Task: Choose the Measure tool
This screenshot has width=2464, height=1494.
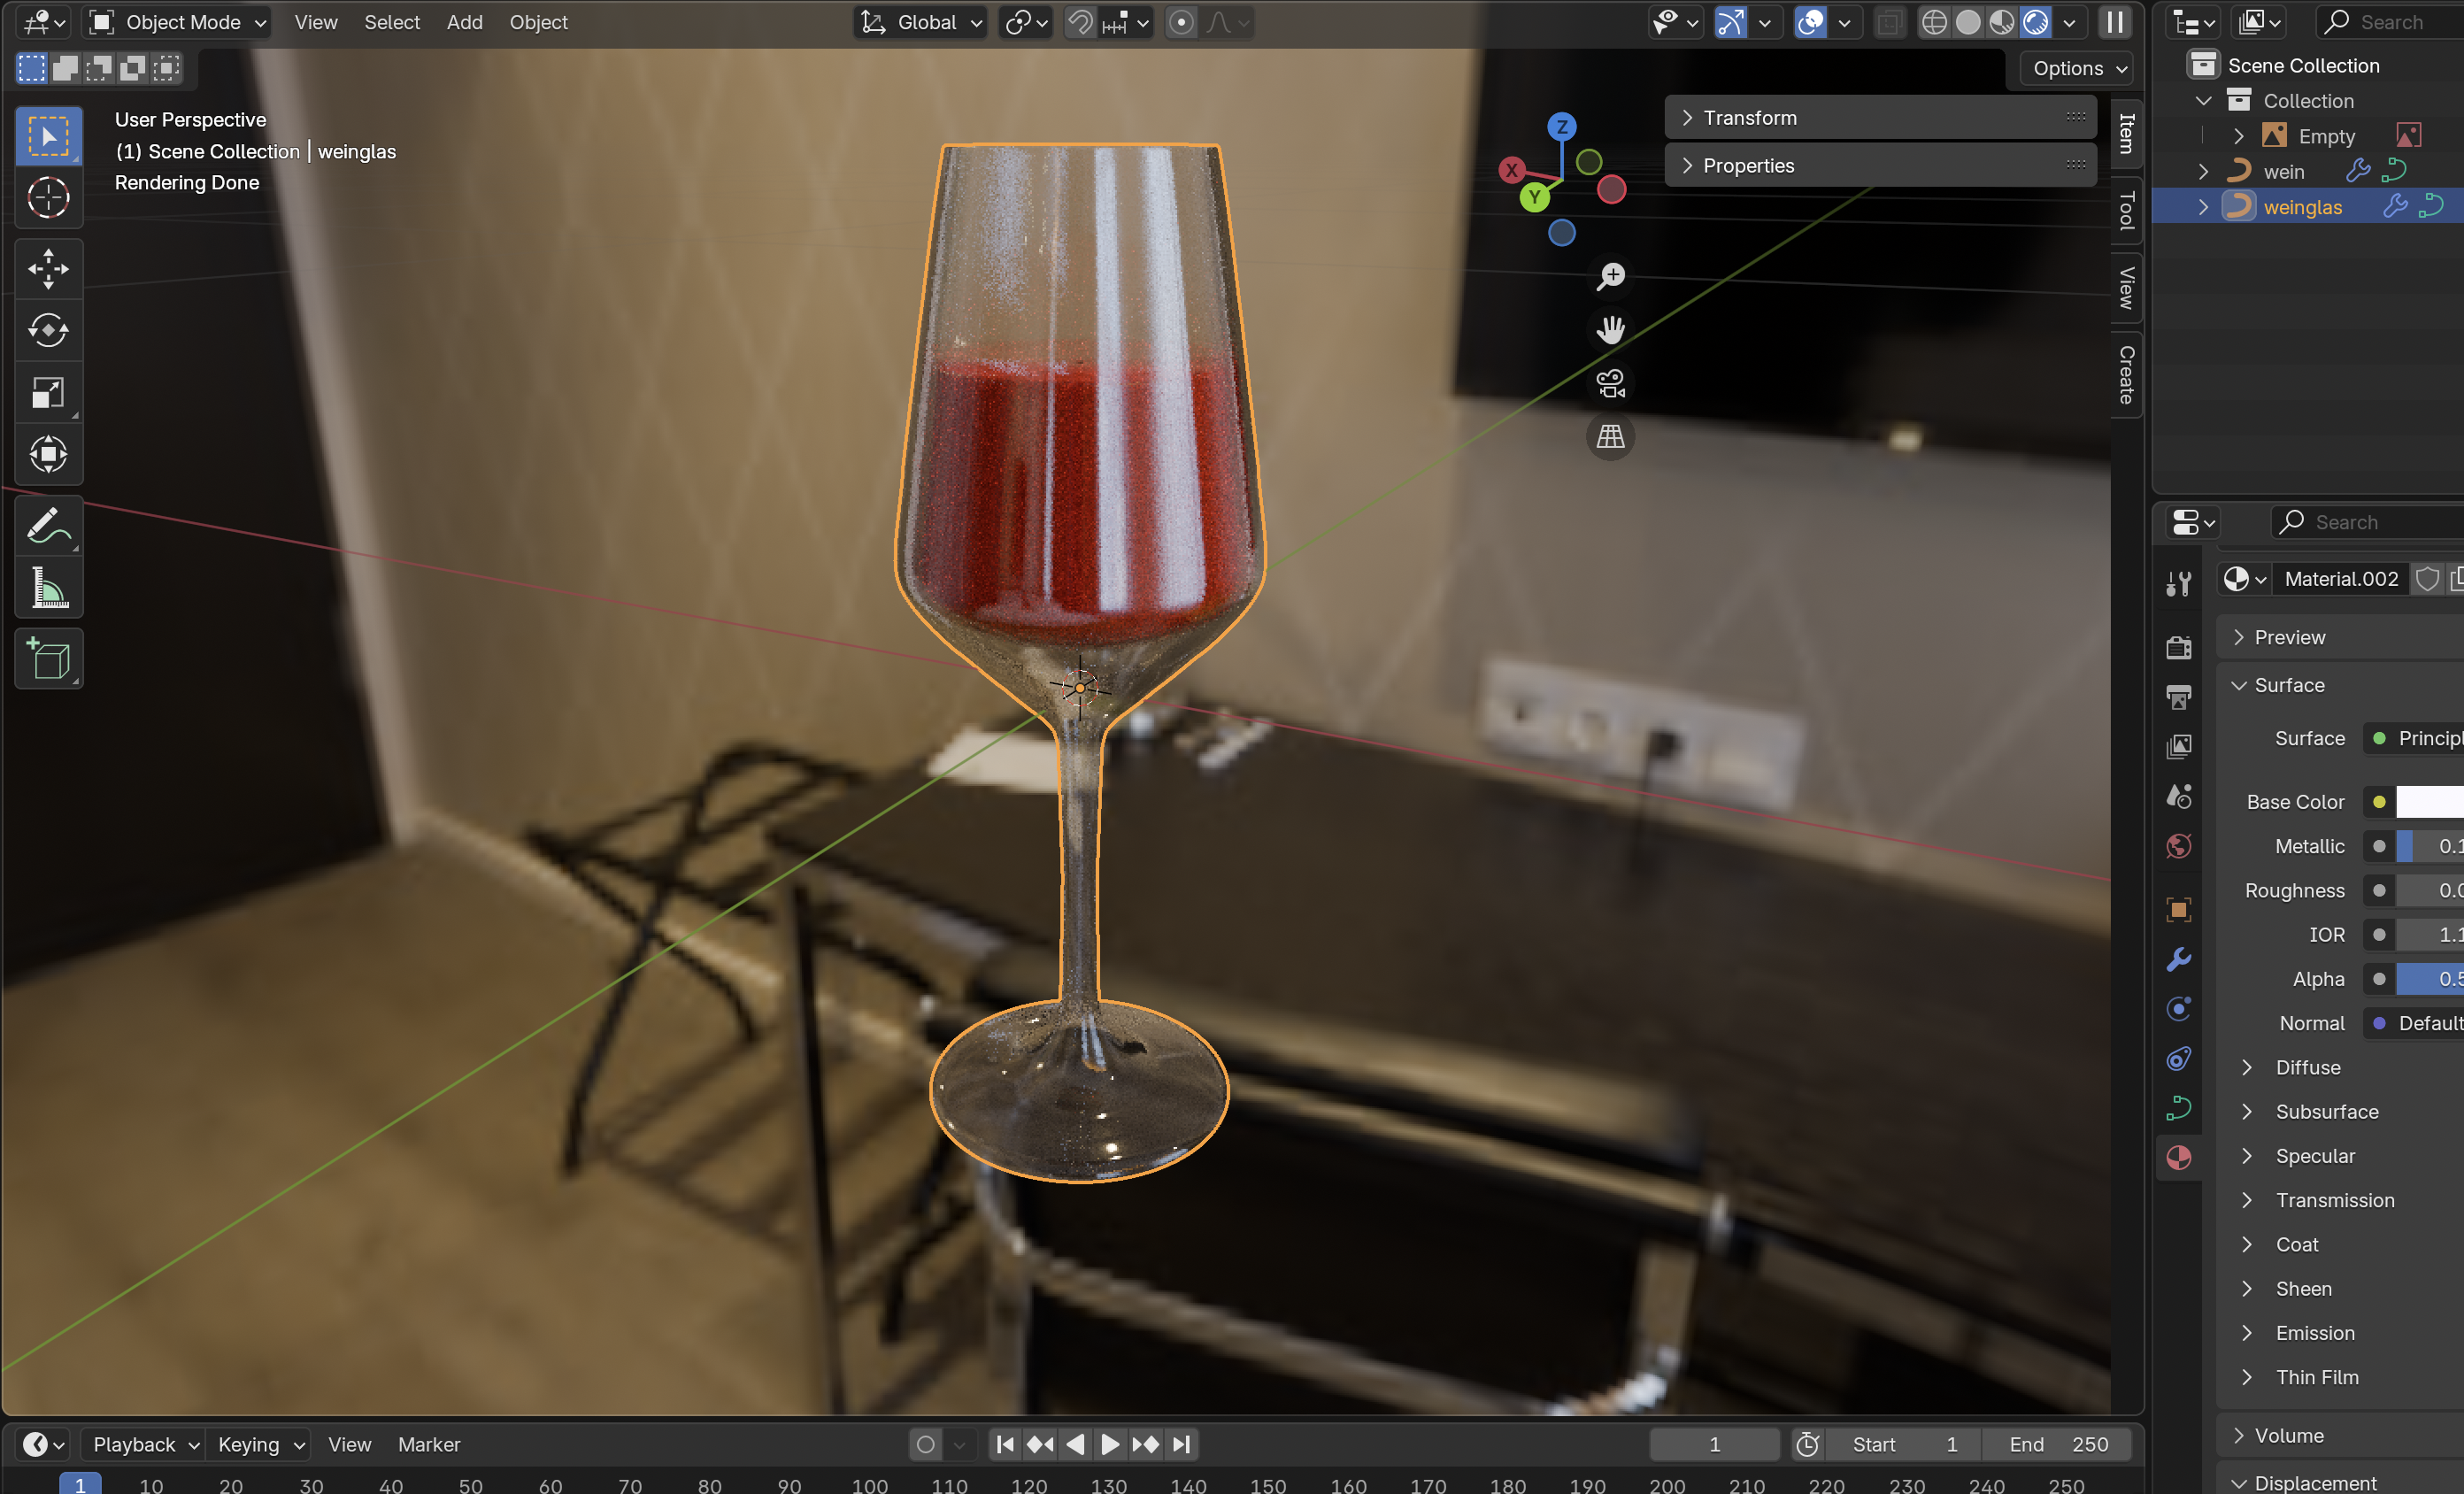Action: tap(48, 588)
